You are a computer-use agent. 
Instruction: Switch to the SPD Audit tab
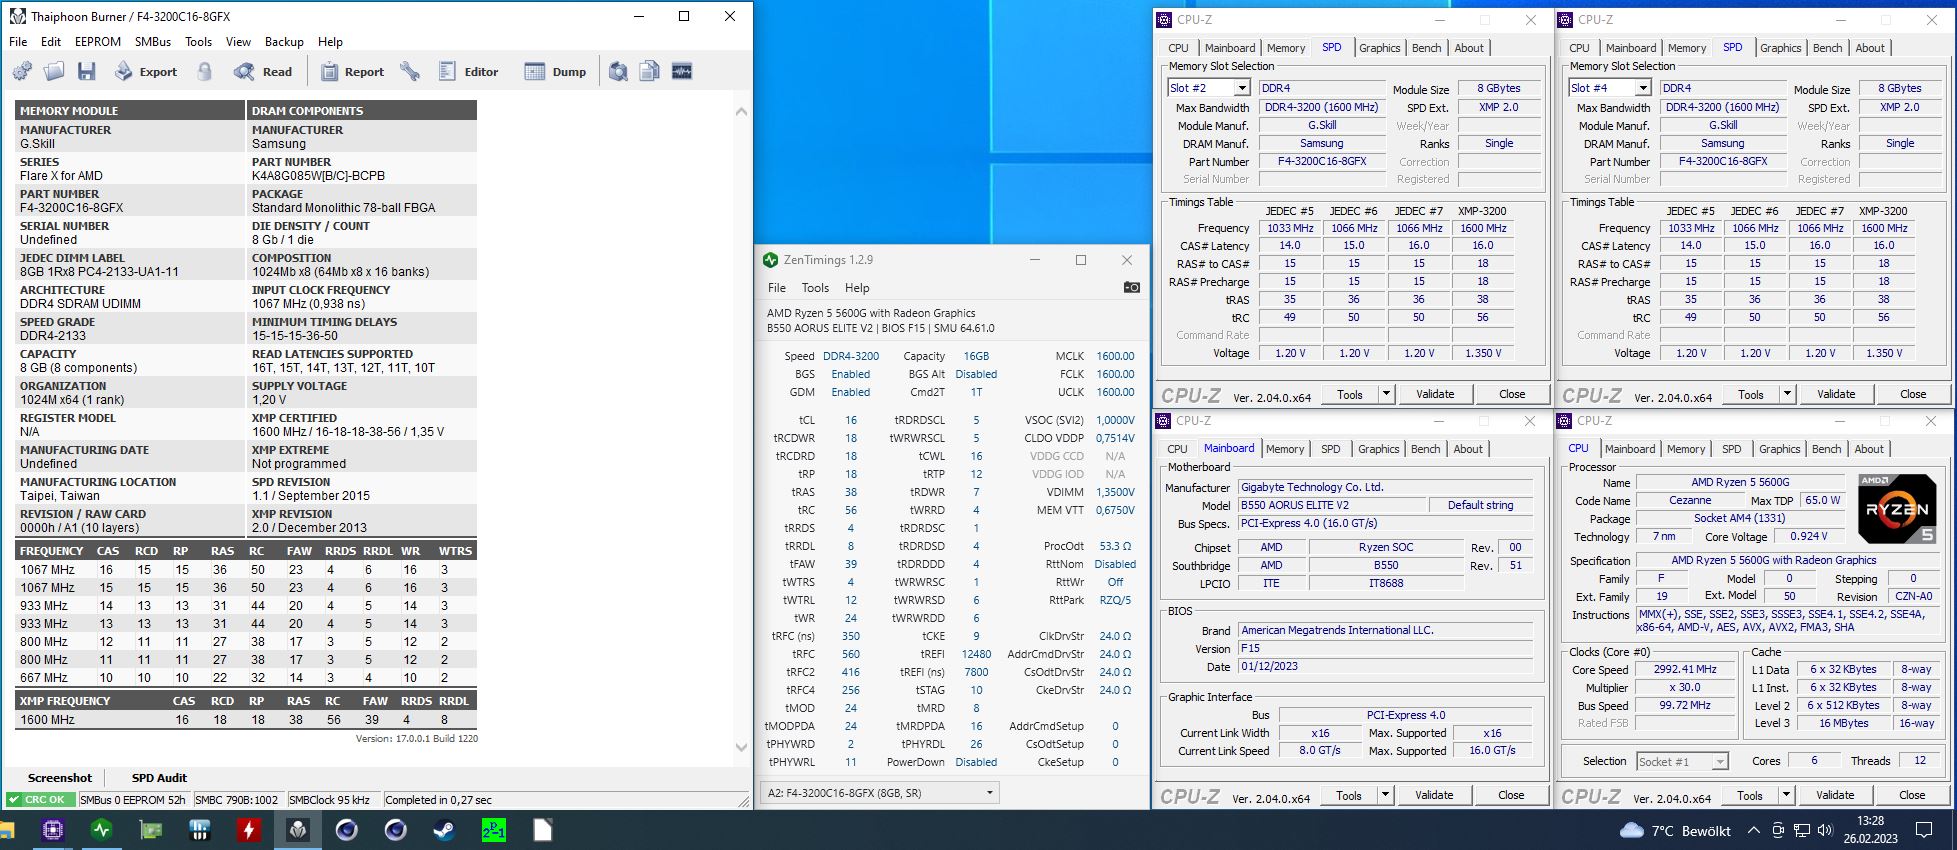[x=159, y=777]
